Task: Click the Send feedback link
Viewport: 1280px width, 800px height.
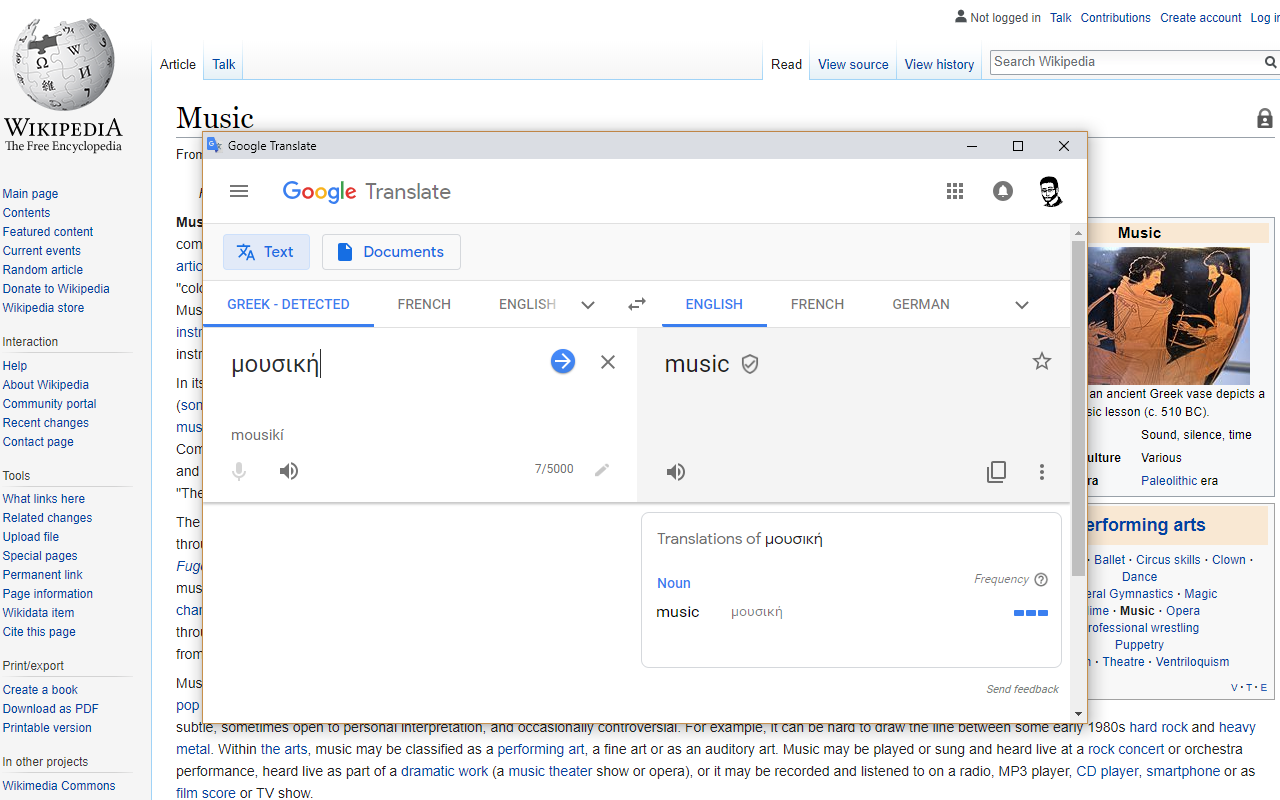Action: pyautogui.click(x=1021, y=688)
